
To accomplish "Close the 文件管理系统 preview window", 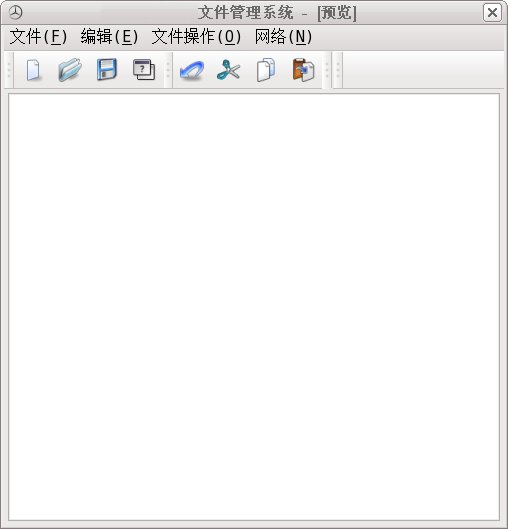I will coord(492,13).
